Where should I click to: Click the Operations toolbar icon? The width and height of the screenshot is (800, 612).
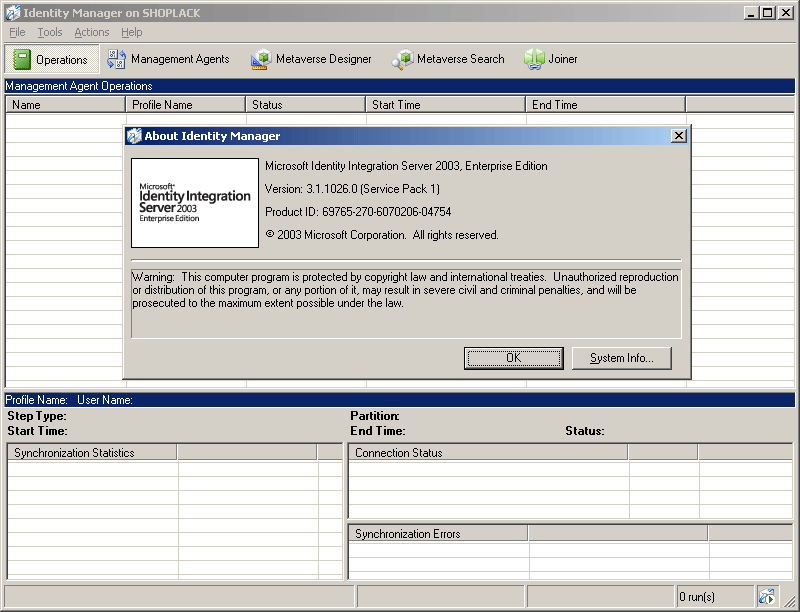tap(22, 60)
